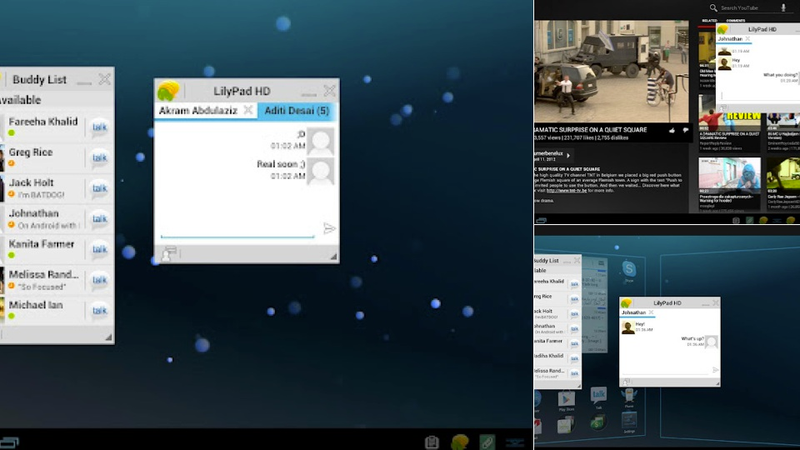This screenshot has height=450, width=800.
Task: Close the Akram Abdulaziz chat tab
Action: (248, 110)
